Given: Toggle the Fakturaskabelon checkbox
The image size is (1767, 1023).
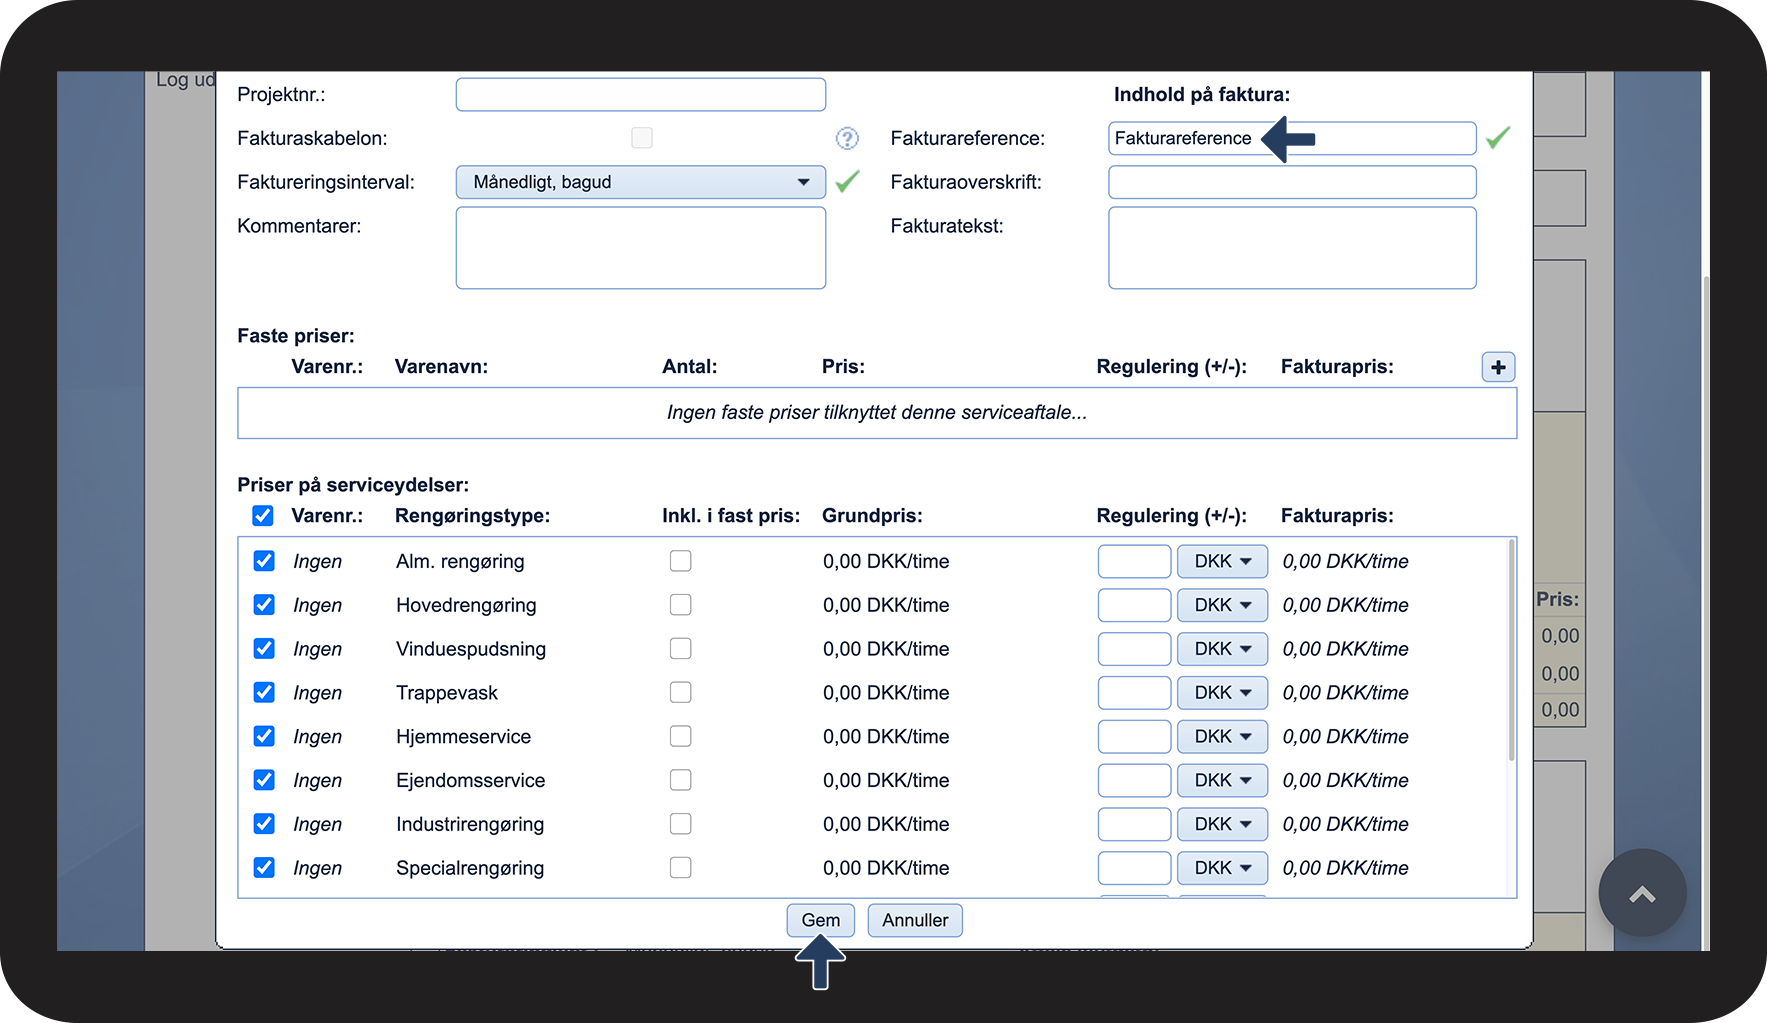Looking at the screenshot, I should 641,138.
